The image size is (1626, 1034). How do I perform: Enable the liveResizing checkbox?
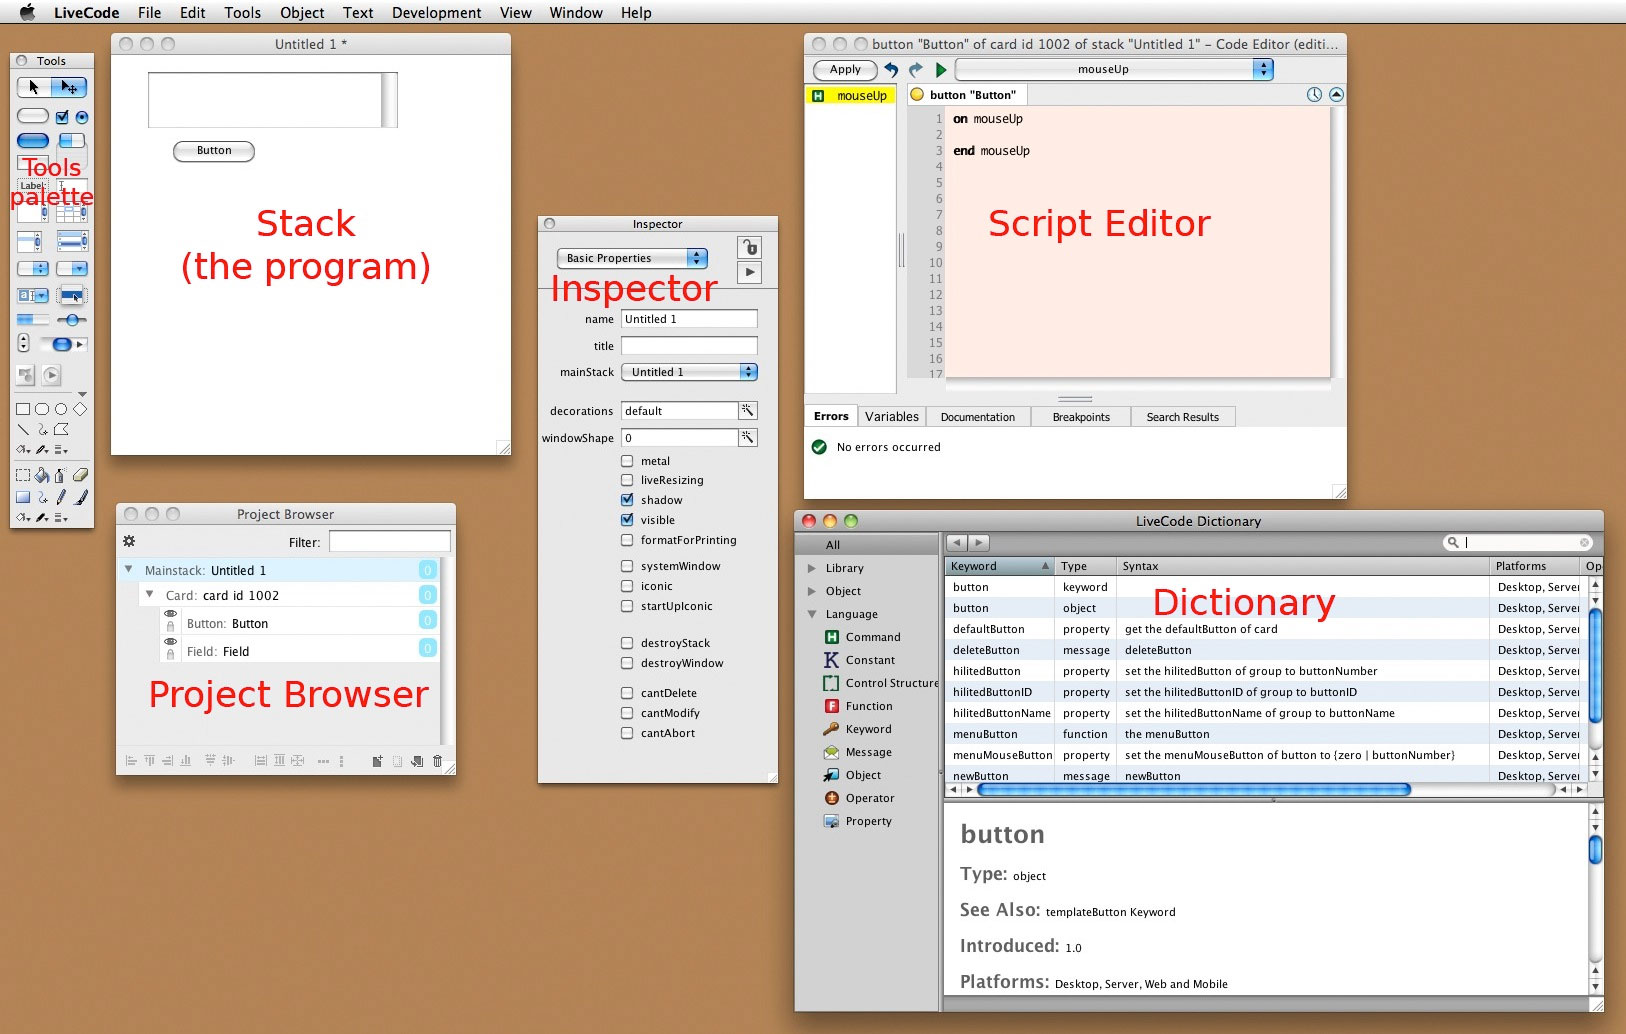tap(627, 480)
